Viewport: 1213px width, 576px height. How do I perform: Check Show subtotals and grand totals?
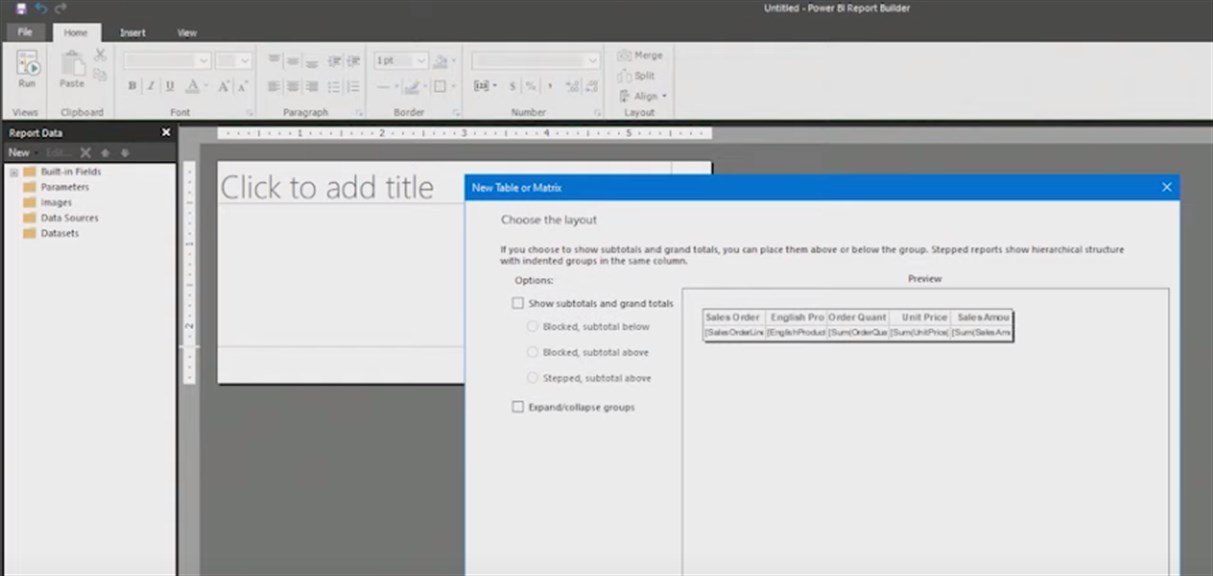(x=518, y=303)
